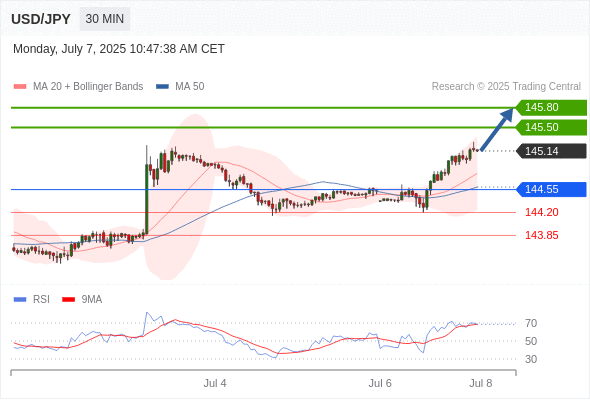Click the 145.14 current price tag
This screenshot has width=590, height=400.
551,151
